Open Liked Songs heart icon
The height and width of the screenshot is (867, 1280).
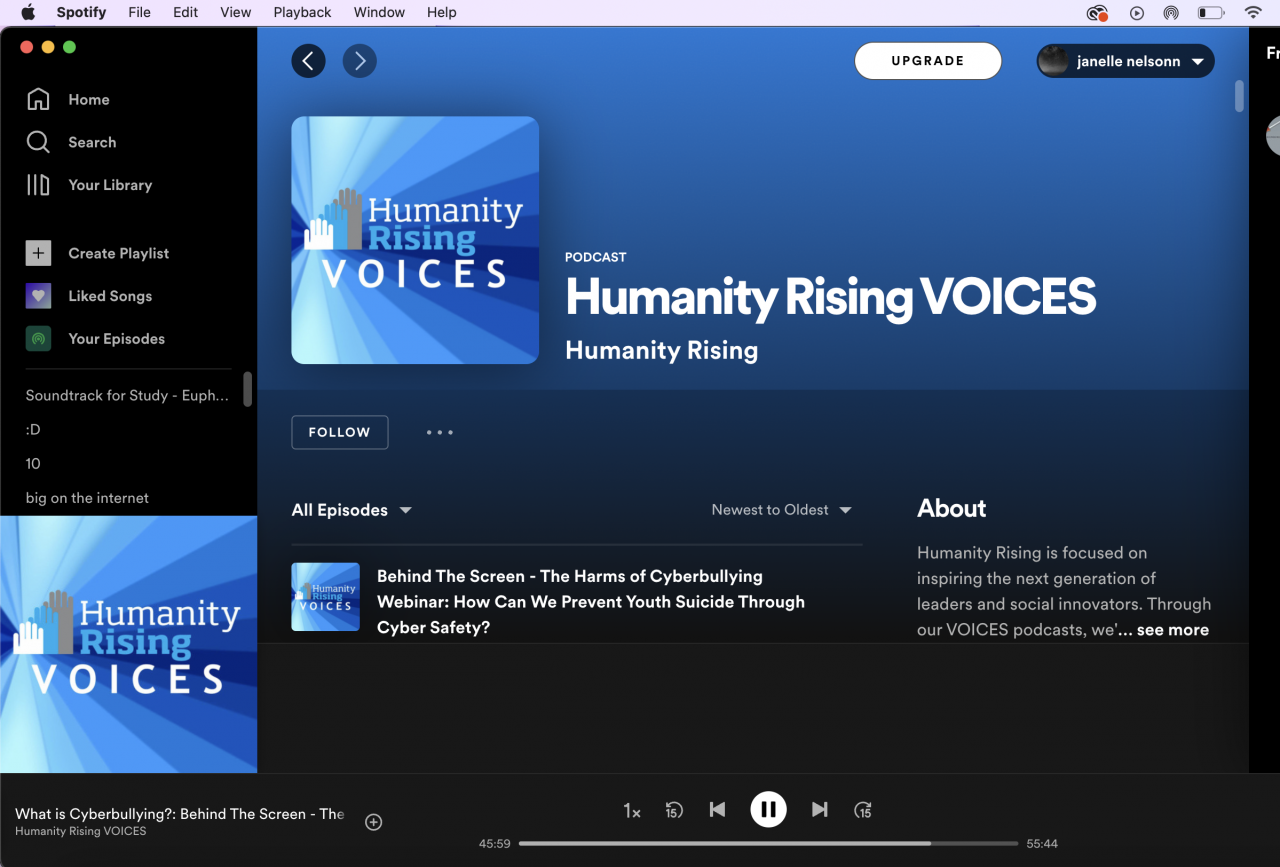pos(38,296)
